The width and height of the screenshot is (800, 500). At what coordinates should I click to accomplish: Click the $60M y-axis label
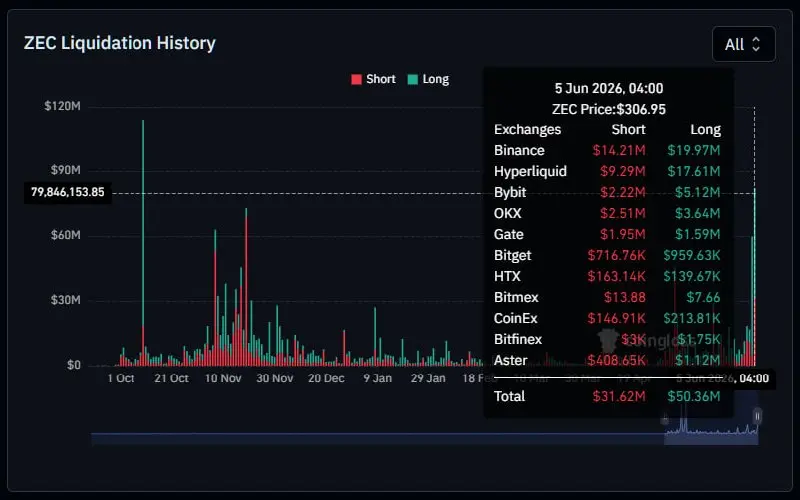point(65,235)
